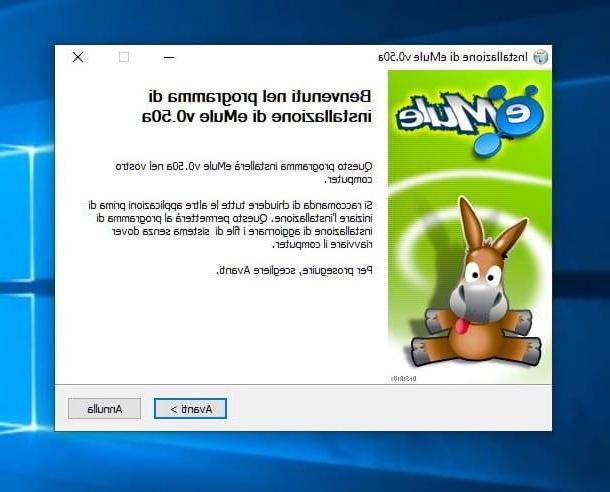Click the paragraph starting 'Si raccomanda di chiudere'
The width and height of the screenshot is (610, 492).
tap(230, 225)
